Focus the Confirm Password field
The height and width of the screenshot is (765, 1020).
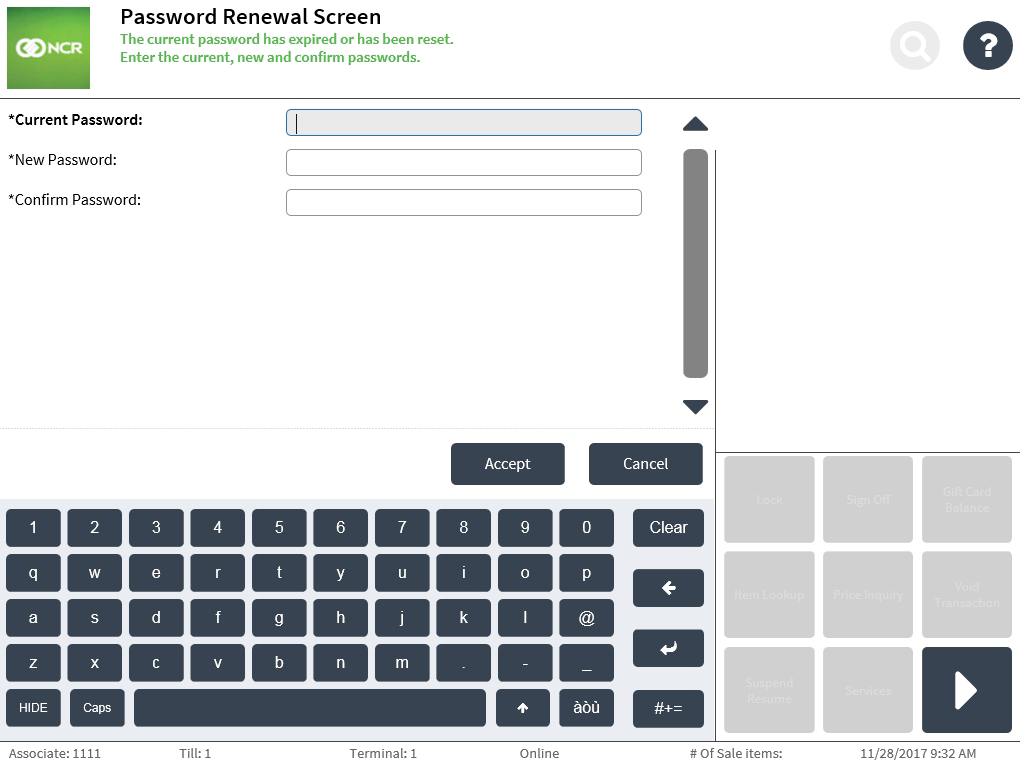(464, 202)
